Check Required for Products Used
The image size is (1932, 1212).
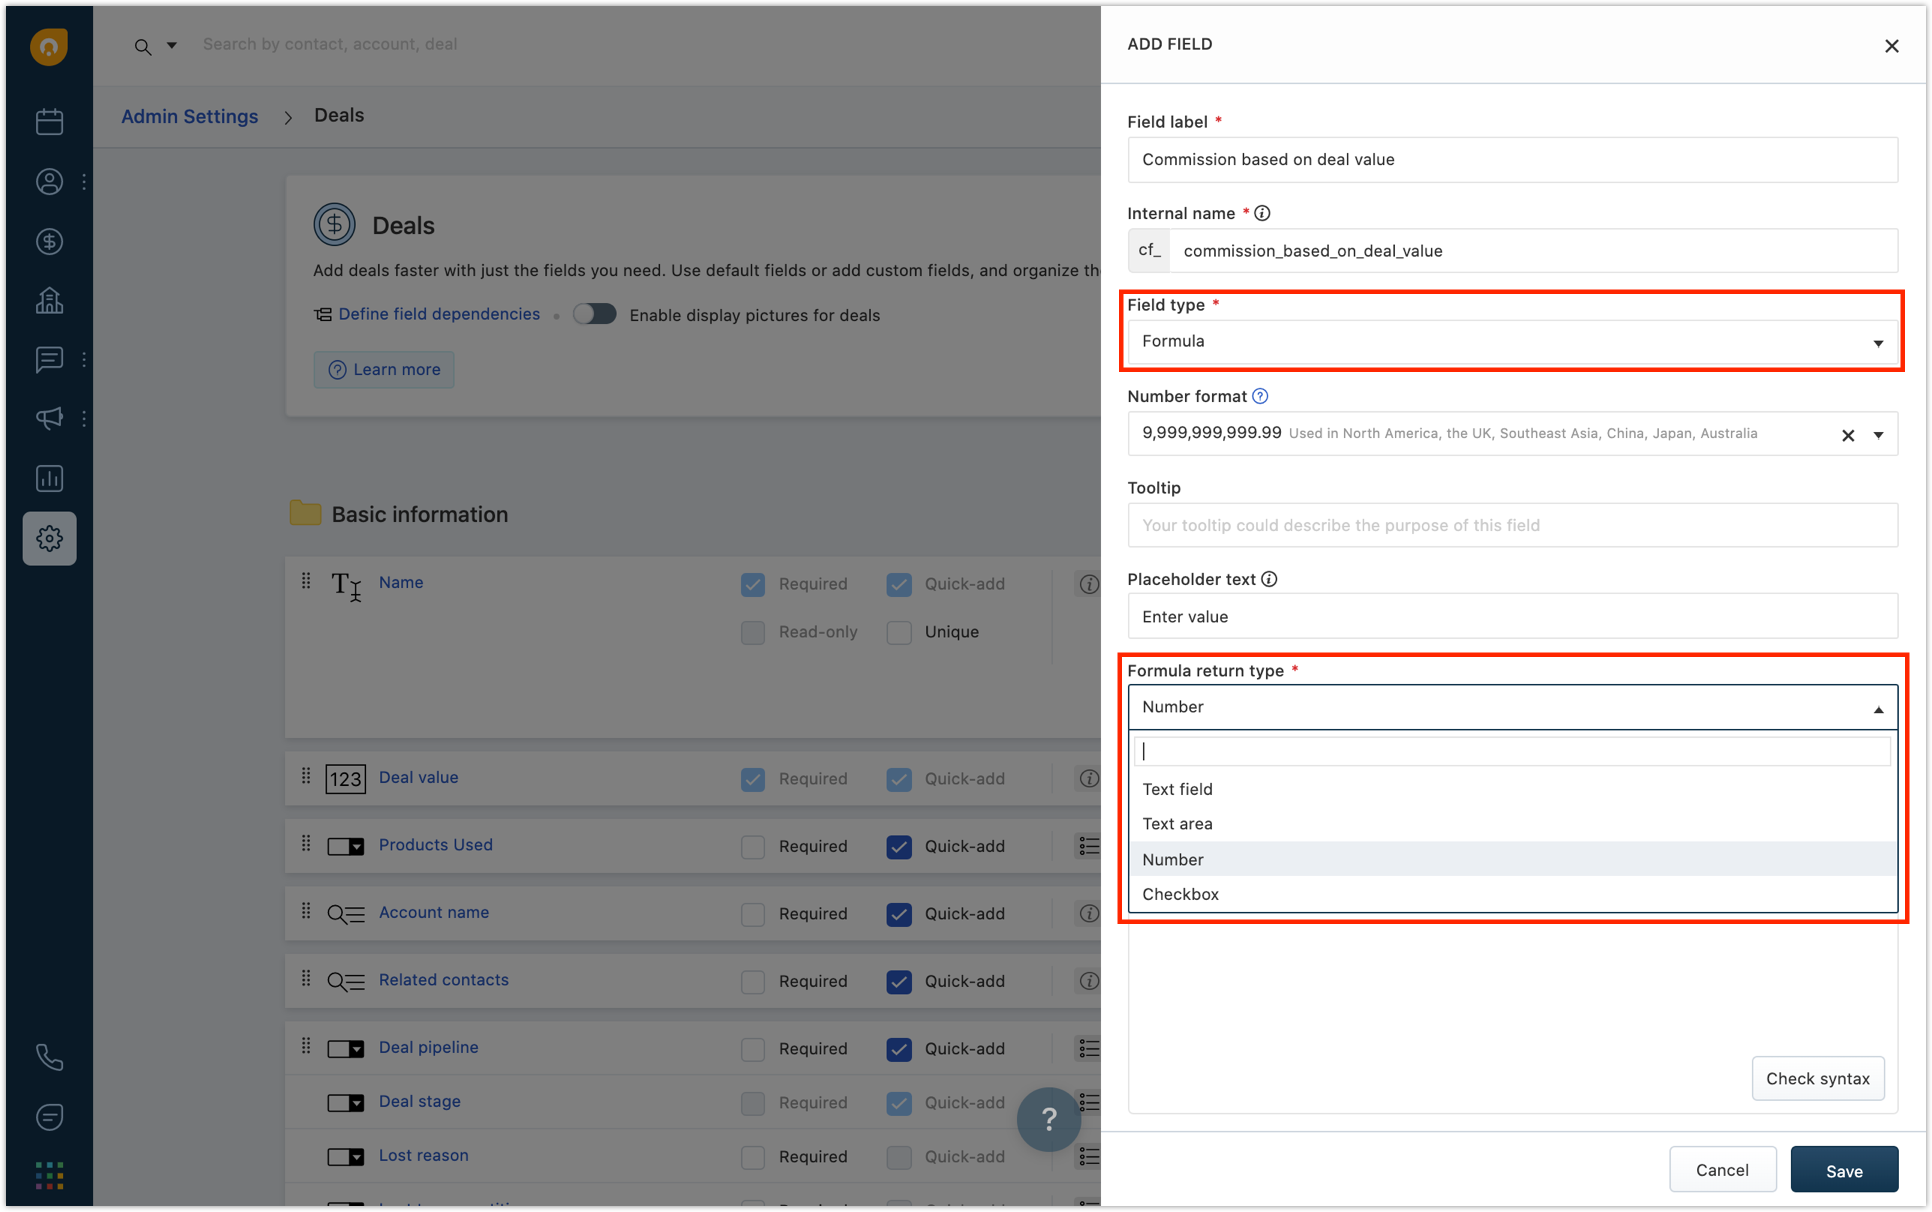[x=753, y=847]
